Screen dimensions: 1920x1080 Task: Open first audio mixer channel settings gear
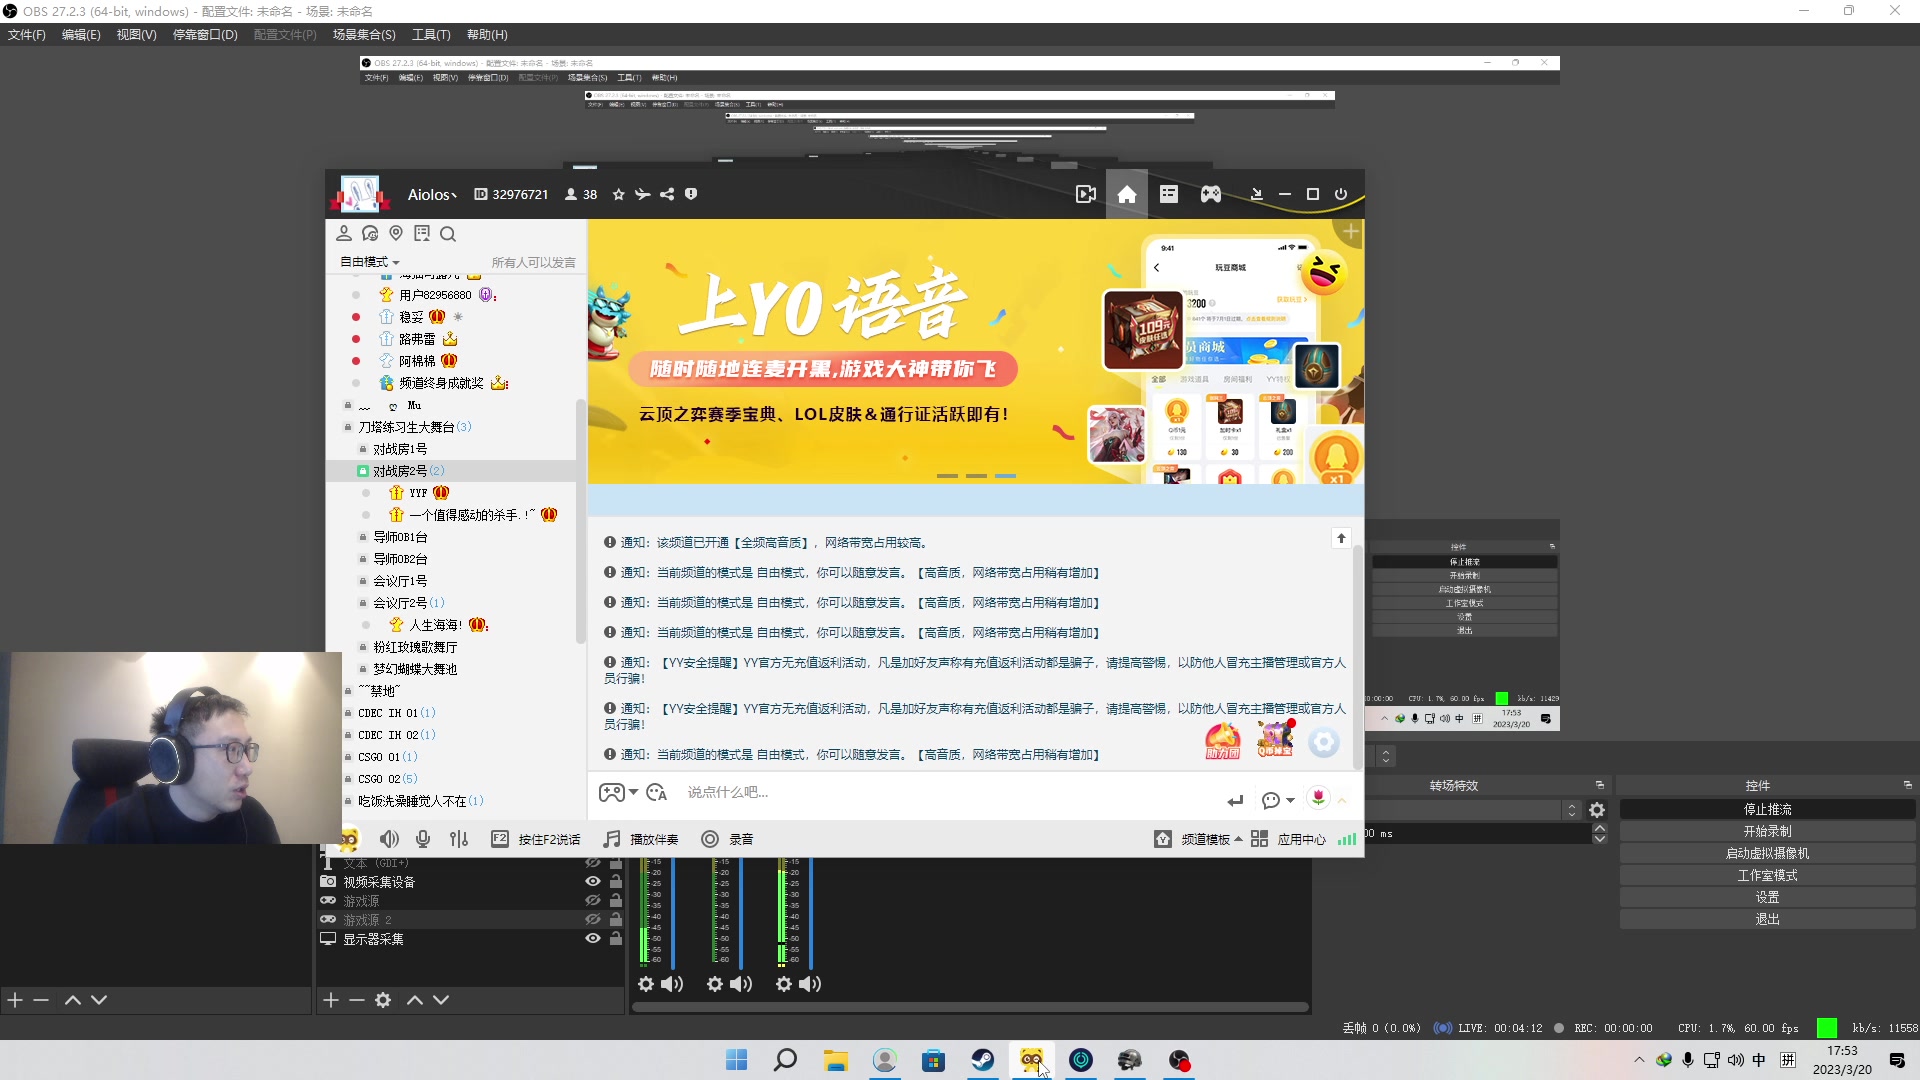[x=646, y=985]
